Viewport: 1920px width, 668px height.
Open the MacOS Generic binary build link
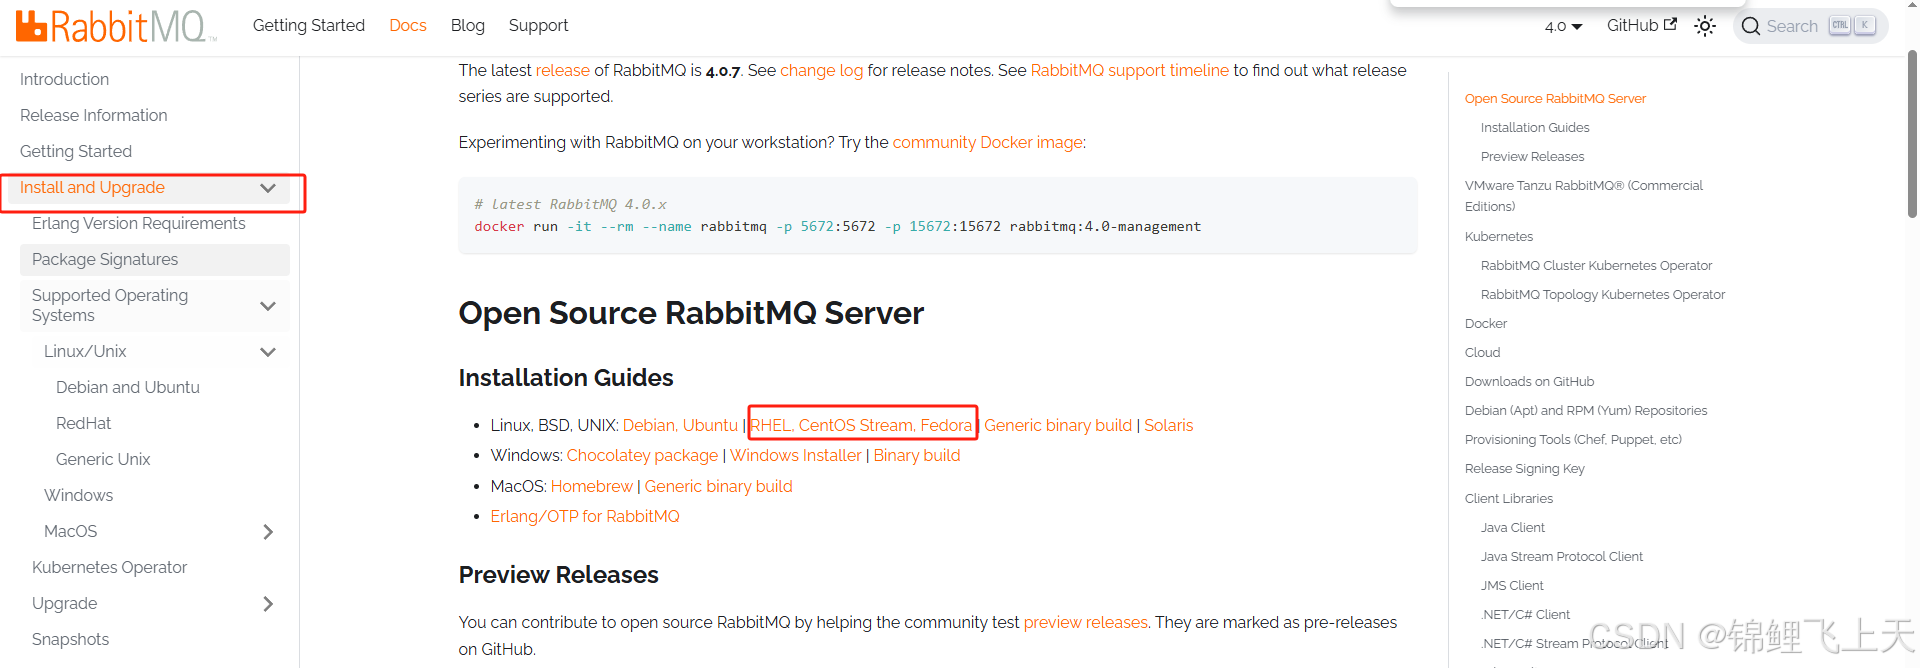(719, 486)
